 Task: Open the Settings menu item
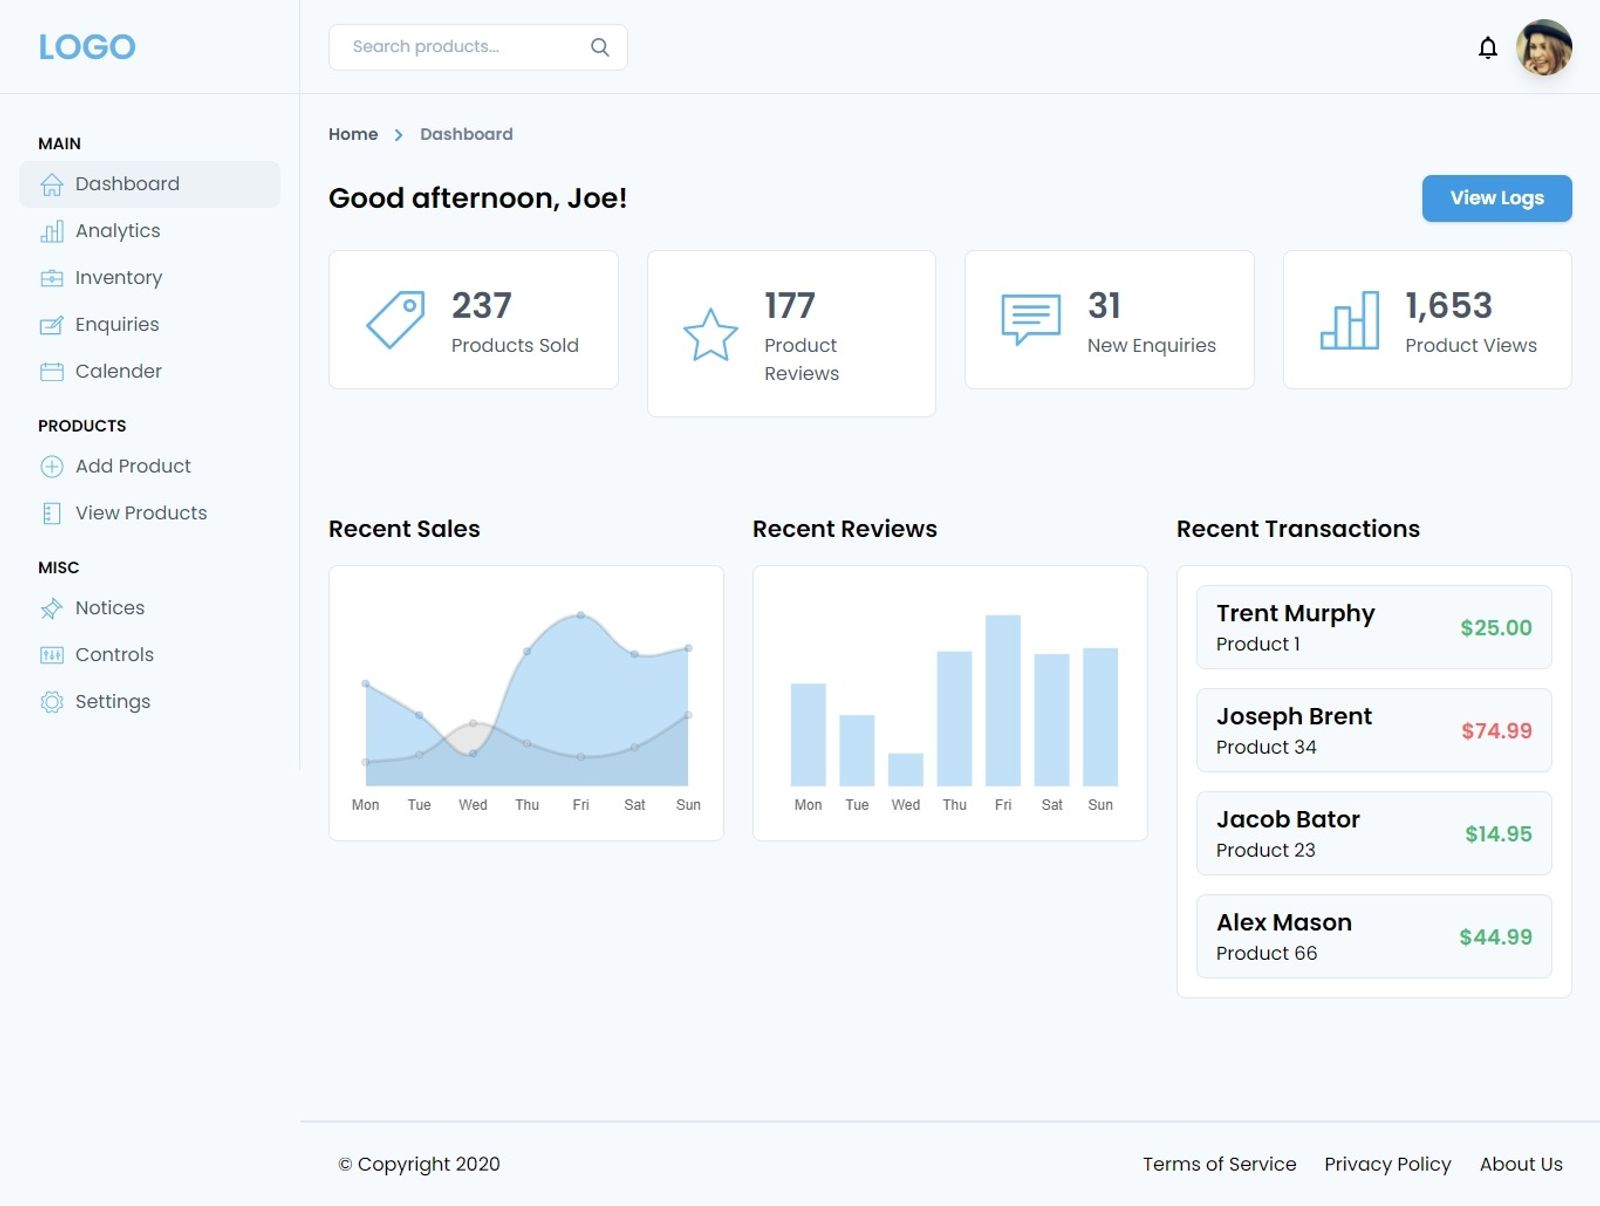pos(149,702)
